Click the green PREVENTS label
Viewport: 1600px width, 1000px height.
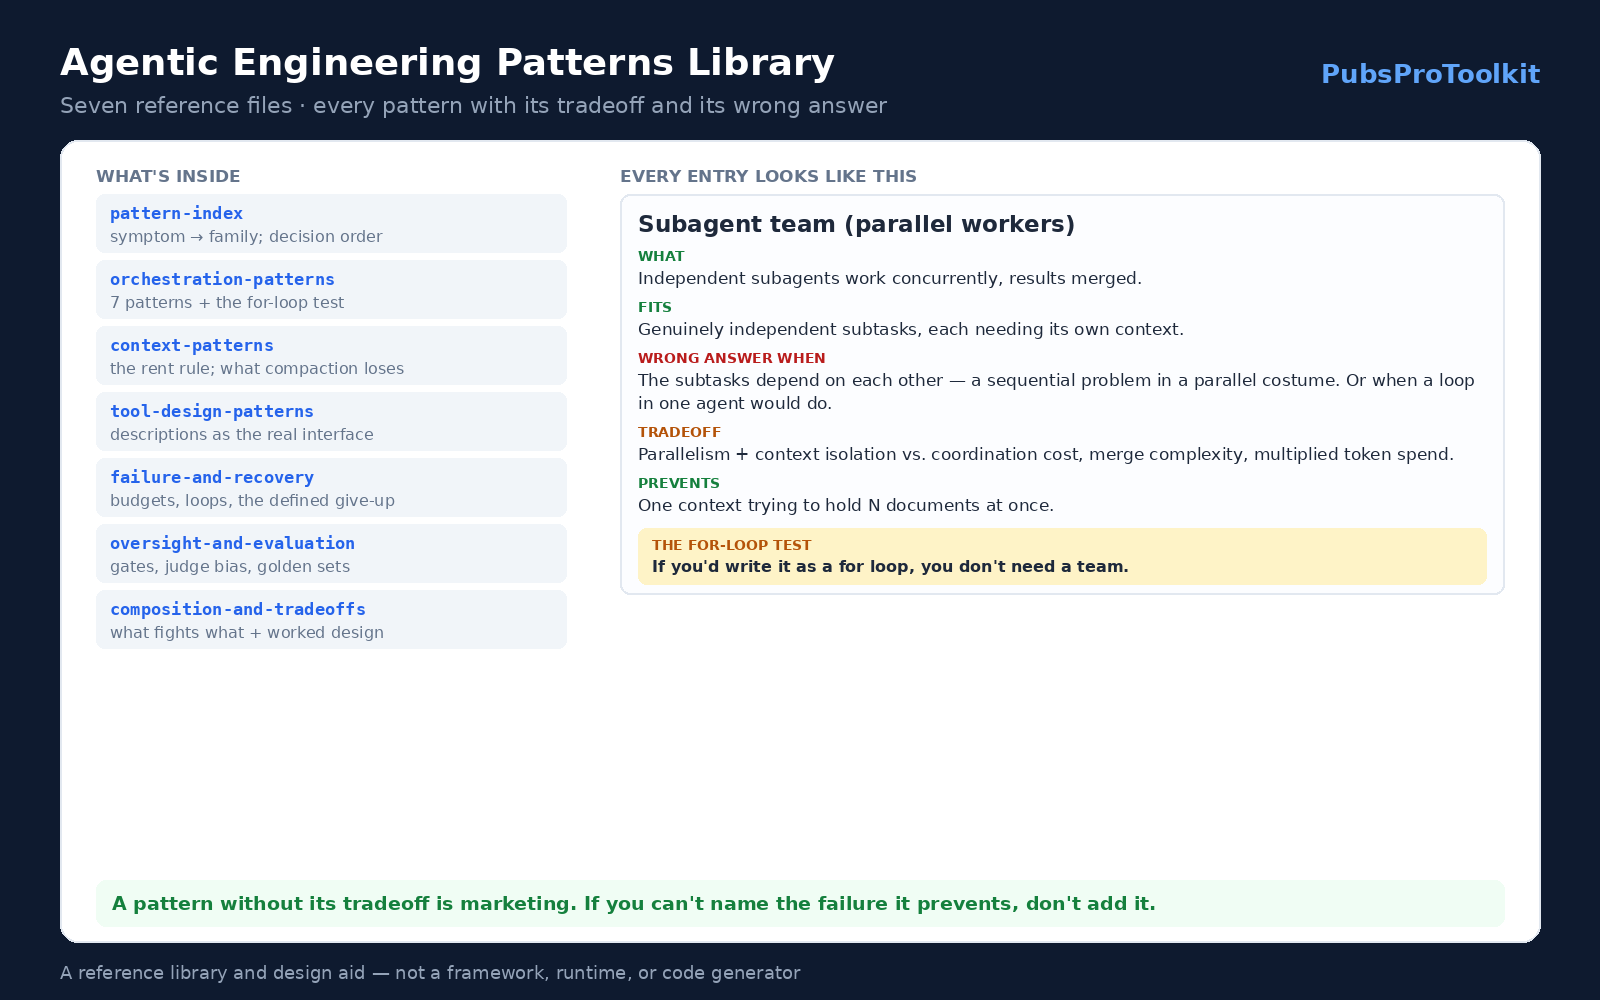[678, 483]
